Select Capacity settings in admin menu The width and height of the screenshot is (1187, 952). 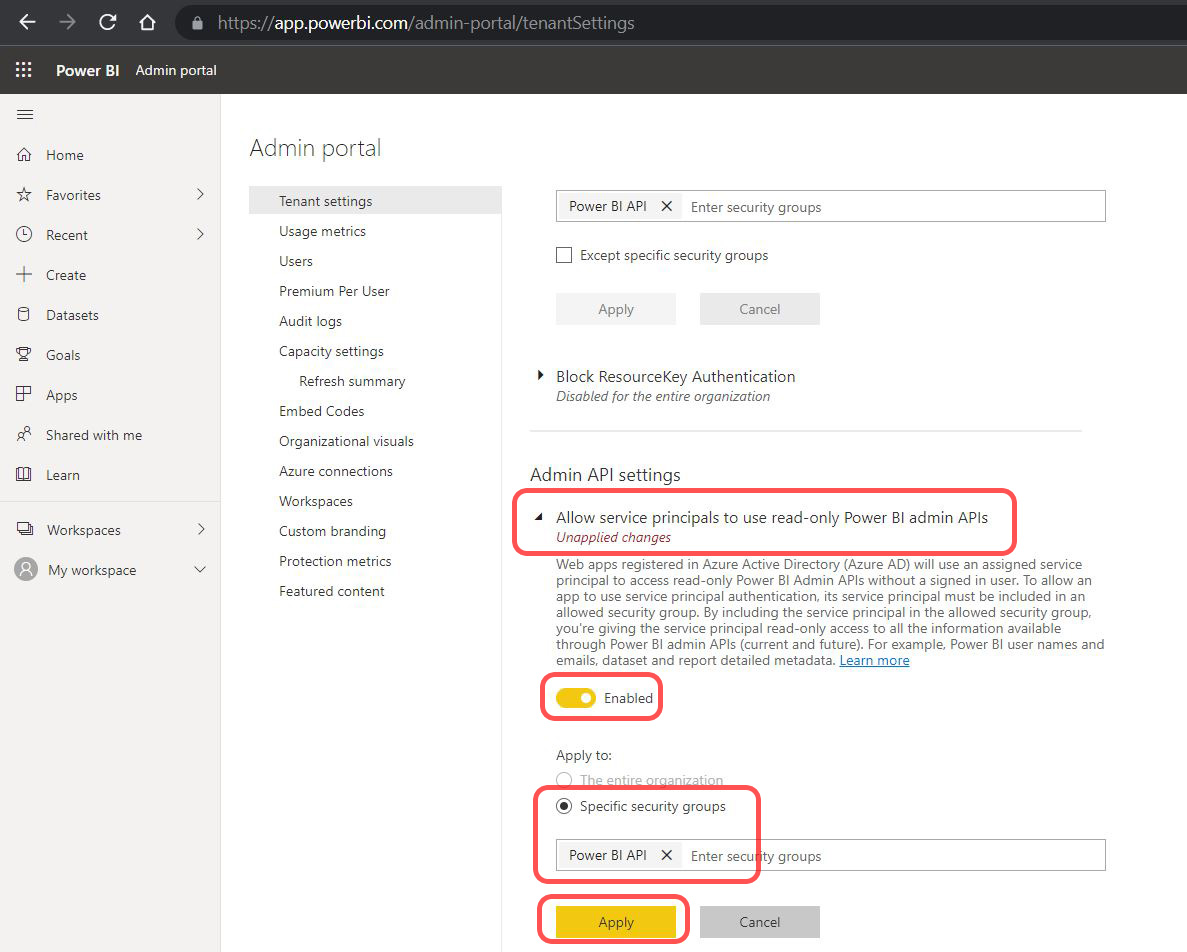point(331,351)
